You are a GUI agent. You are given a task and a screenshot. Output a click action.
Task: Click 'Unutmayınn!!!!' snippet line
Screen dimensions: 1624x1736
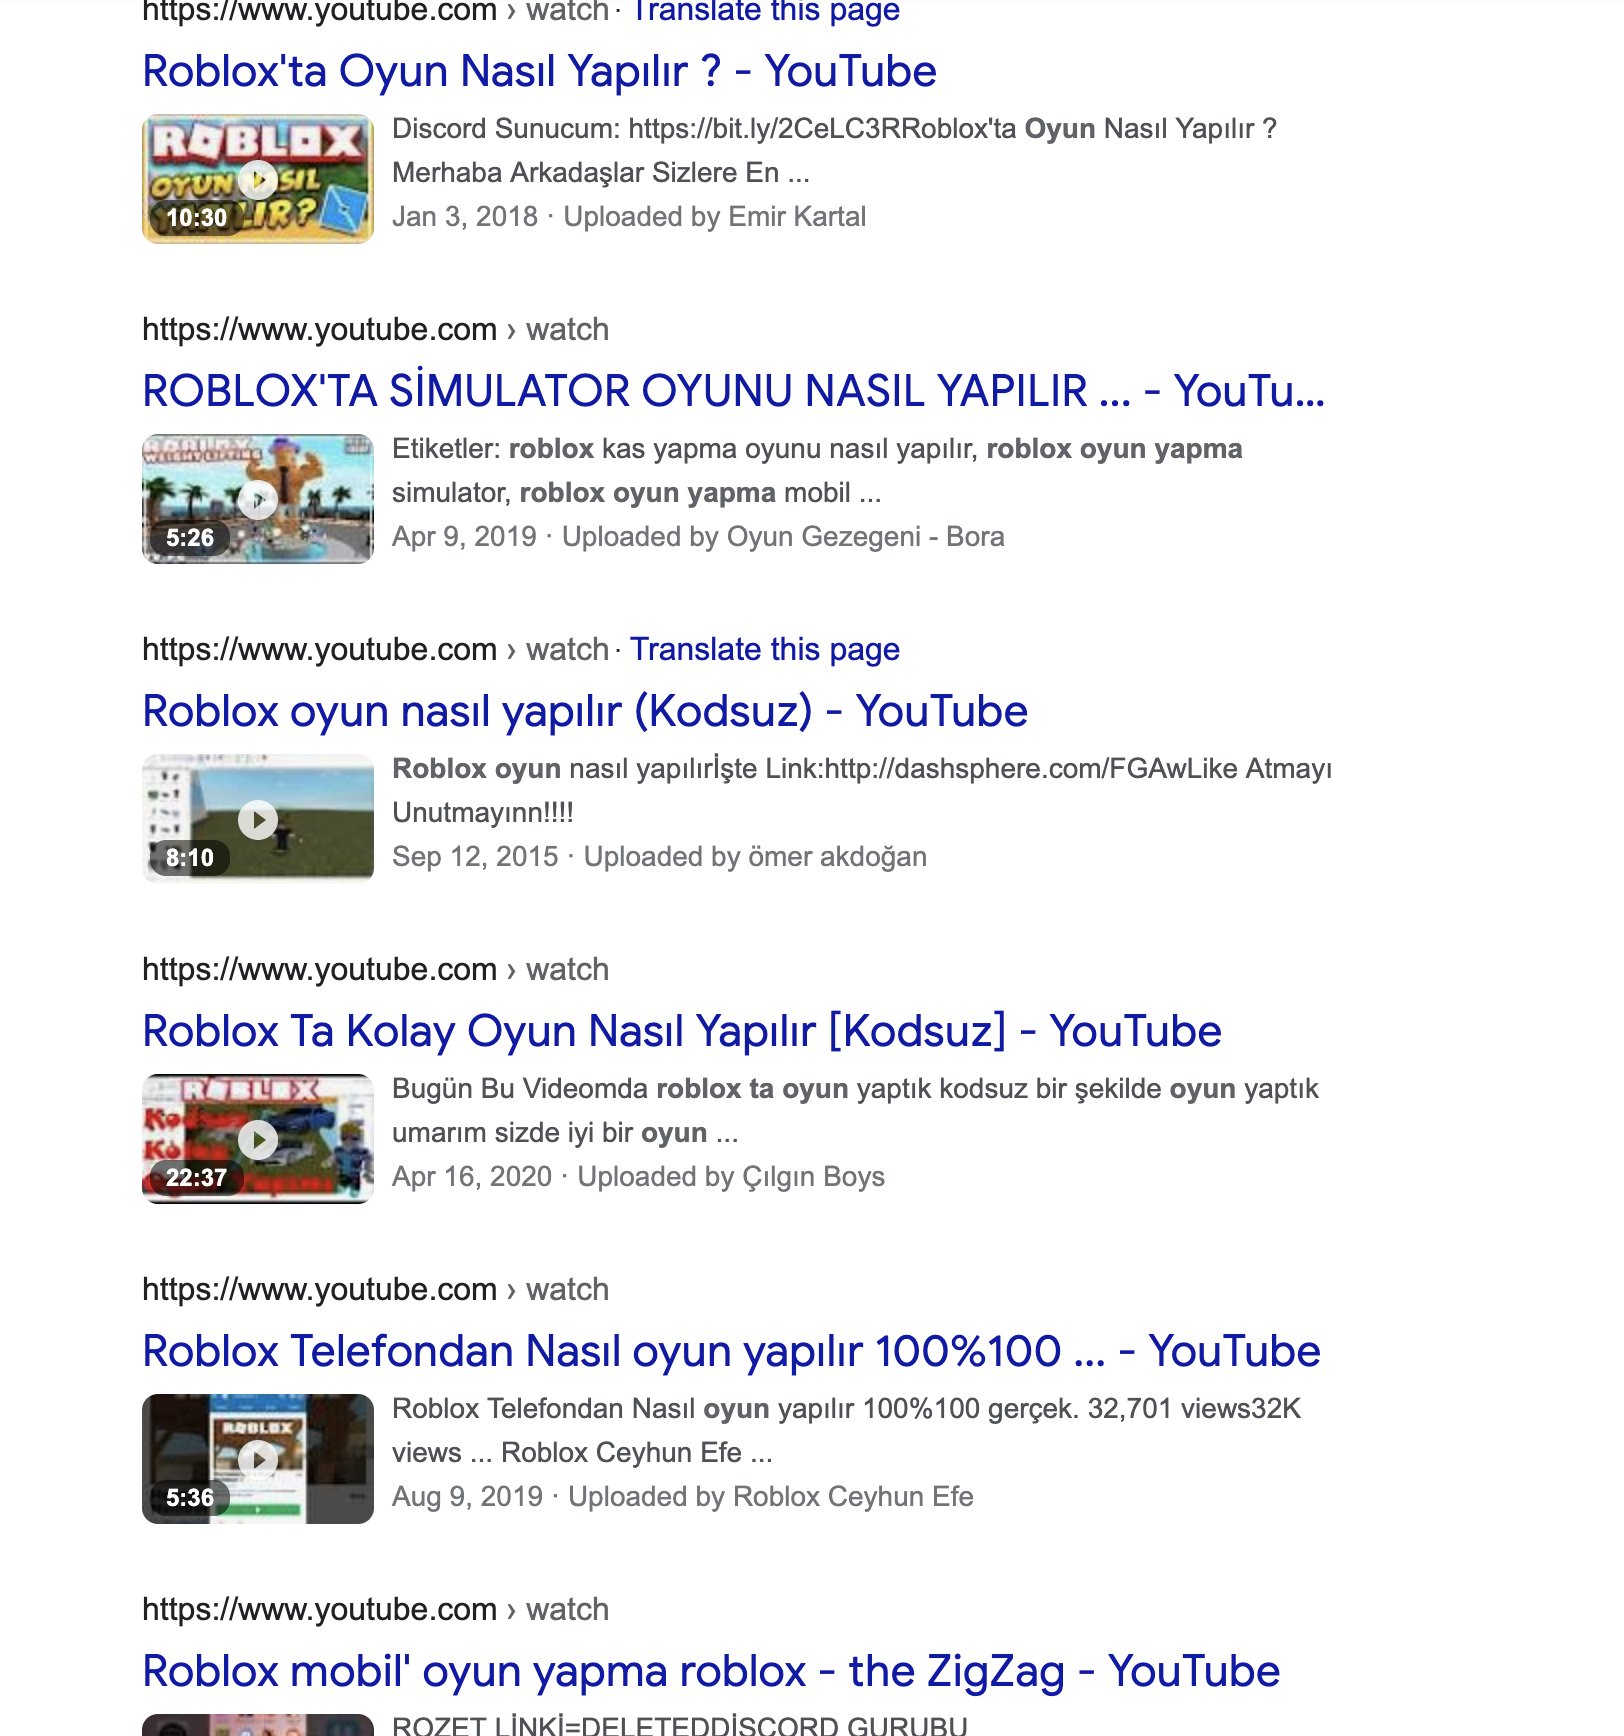click(x=483, y=813)
